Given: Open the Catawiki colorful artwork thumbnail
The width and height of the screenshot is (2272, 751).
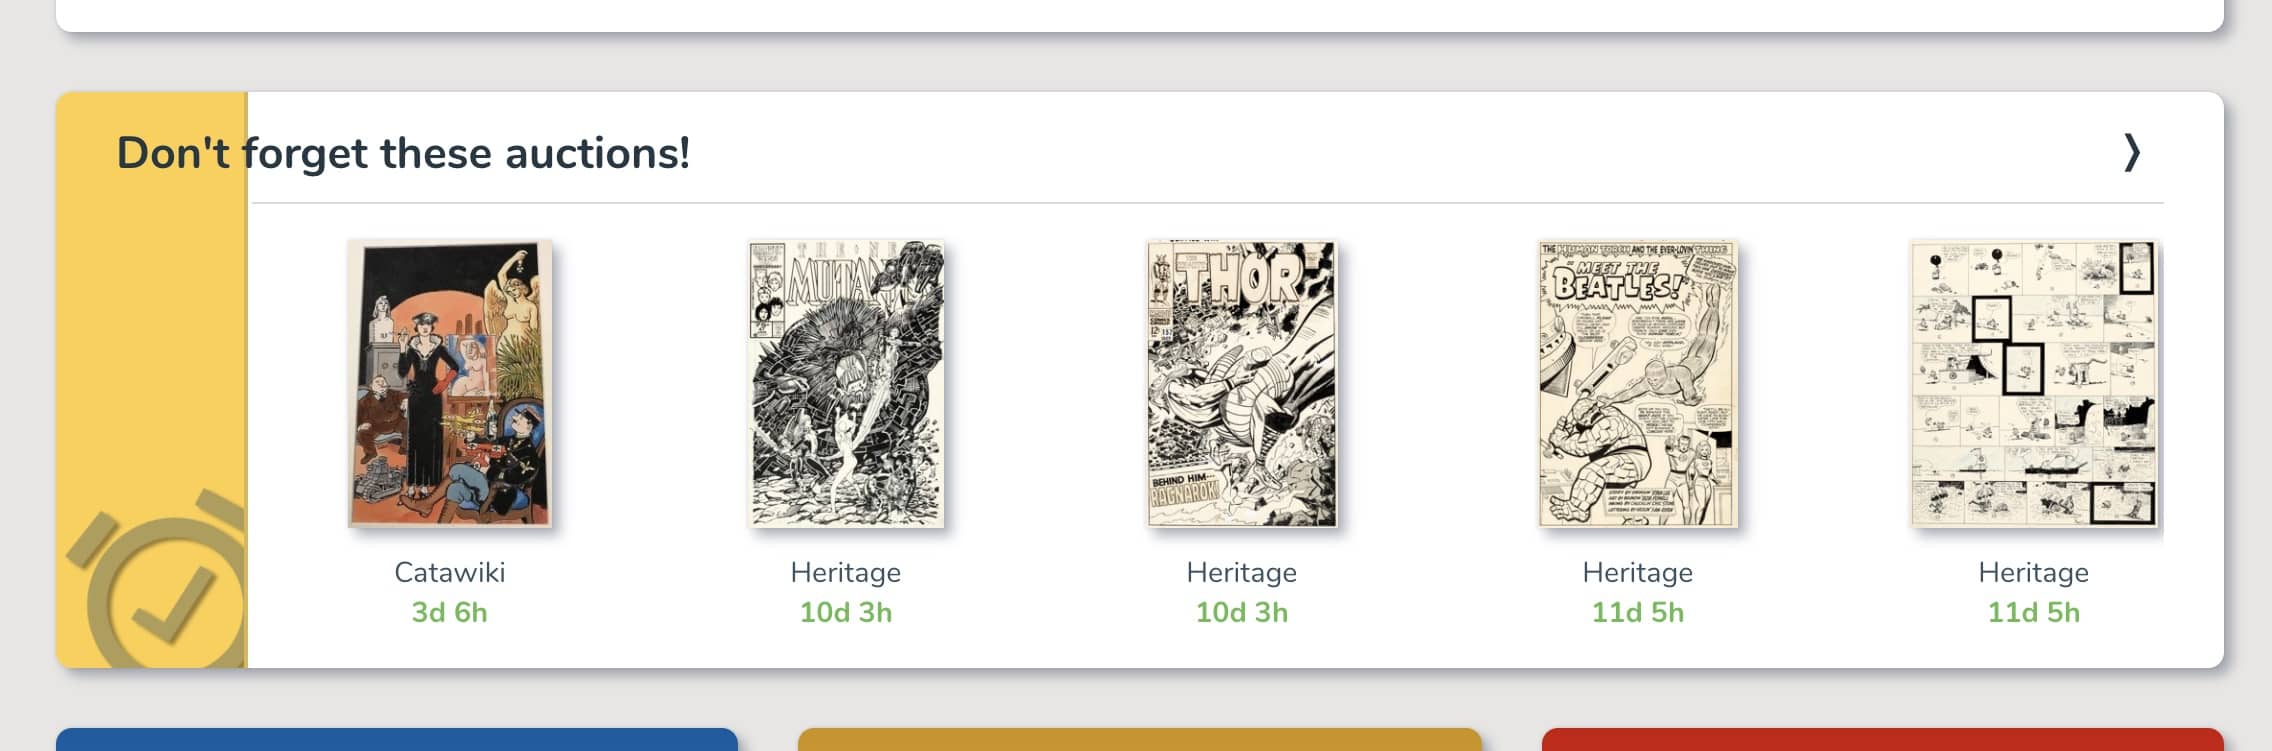Looking at the screenshot, I should click(450, 383).
